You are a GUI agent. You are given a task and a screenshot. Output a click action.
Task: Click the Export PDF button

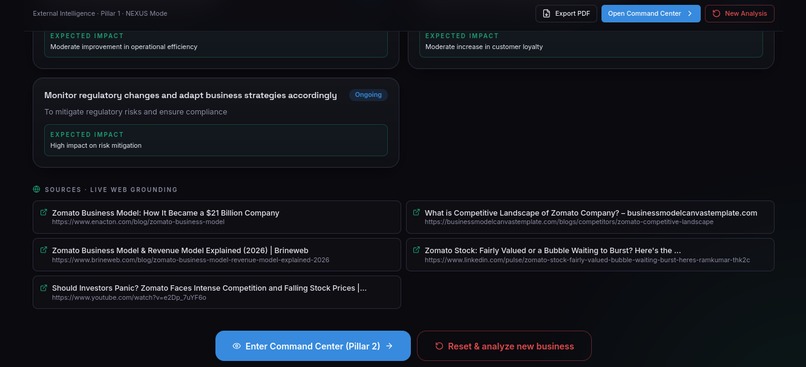point(566,14)
